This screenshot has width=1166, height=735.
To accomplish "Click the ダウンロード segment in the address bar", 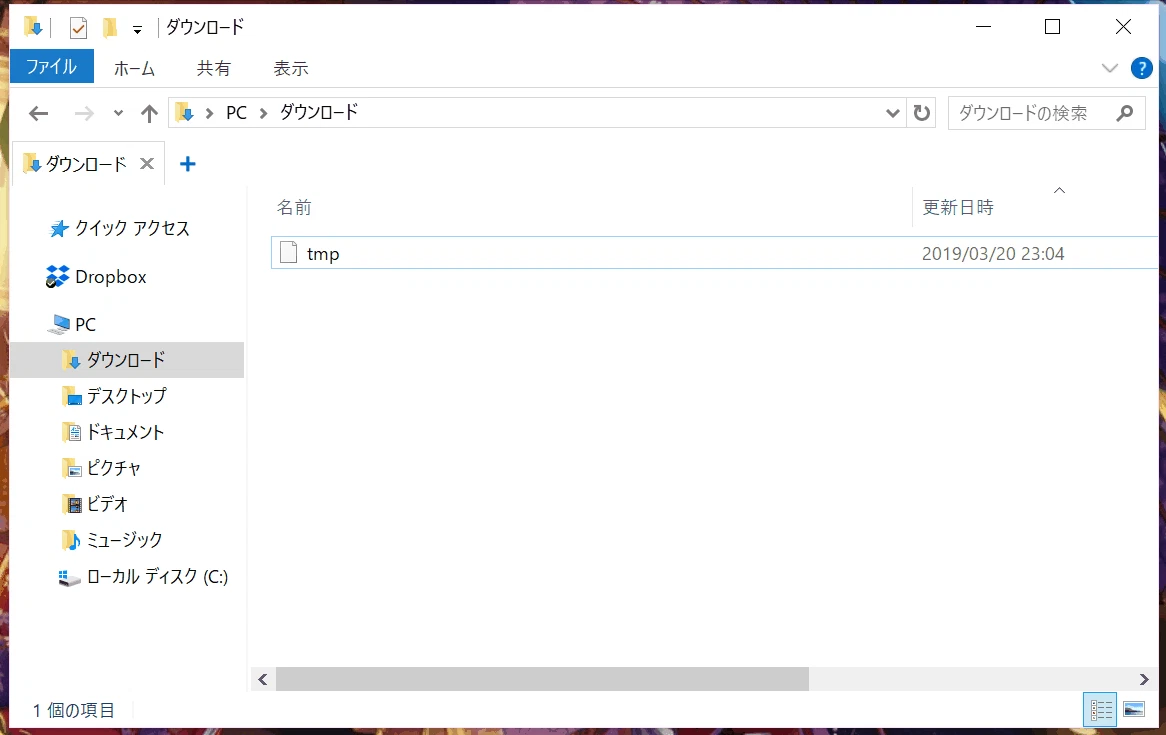I will (x=319, y=112).
